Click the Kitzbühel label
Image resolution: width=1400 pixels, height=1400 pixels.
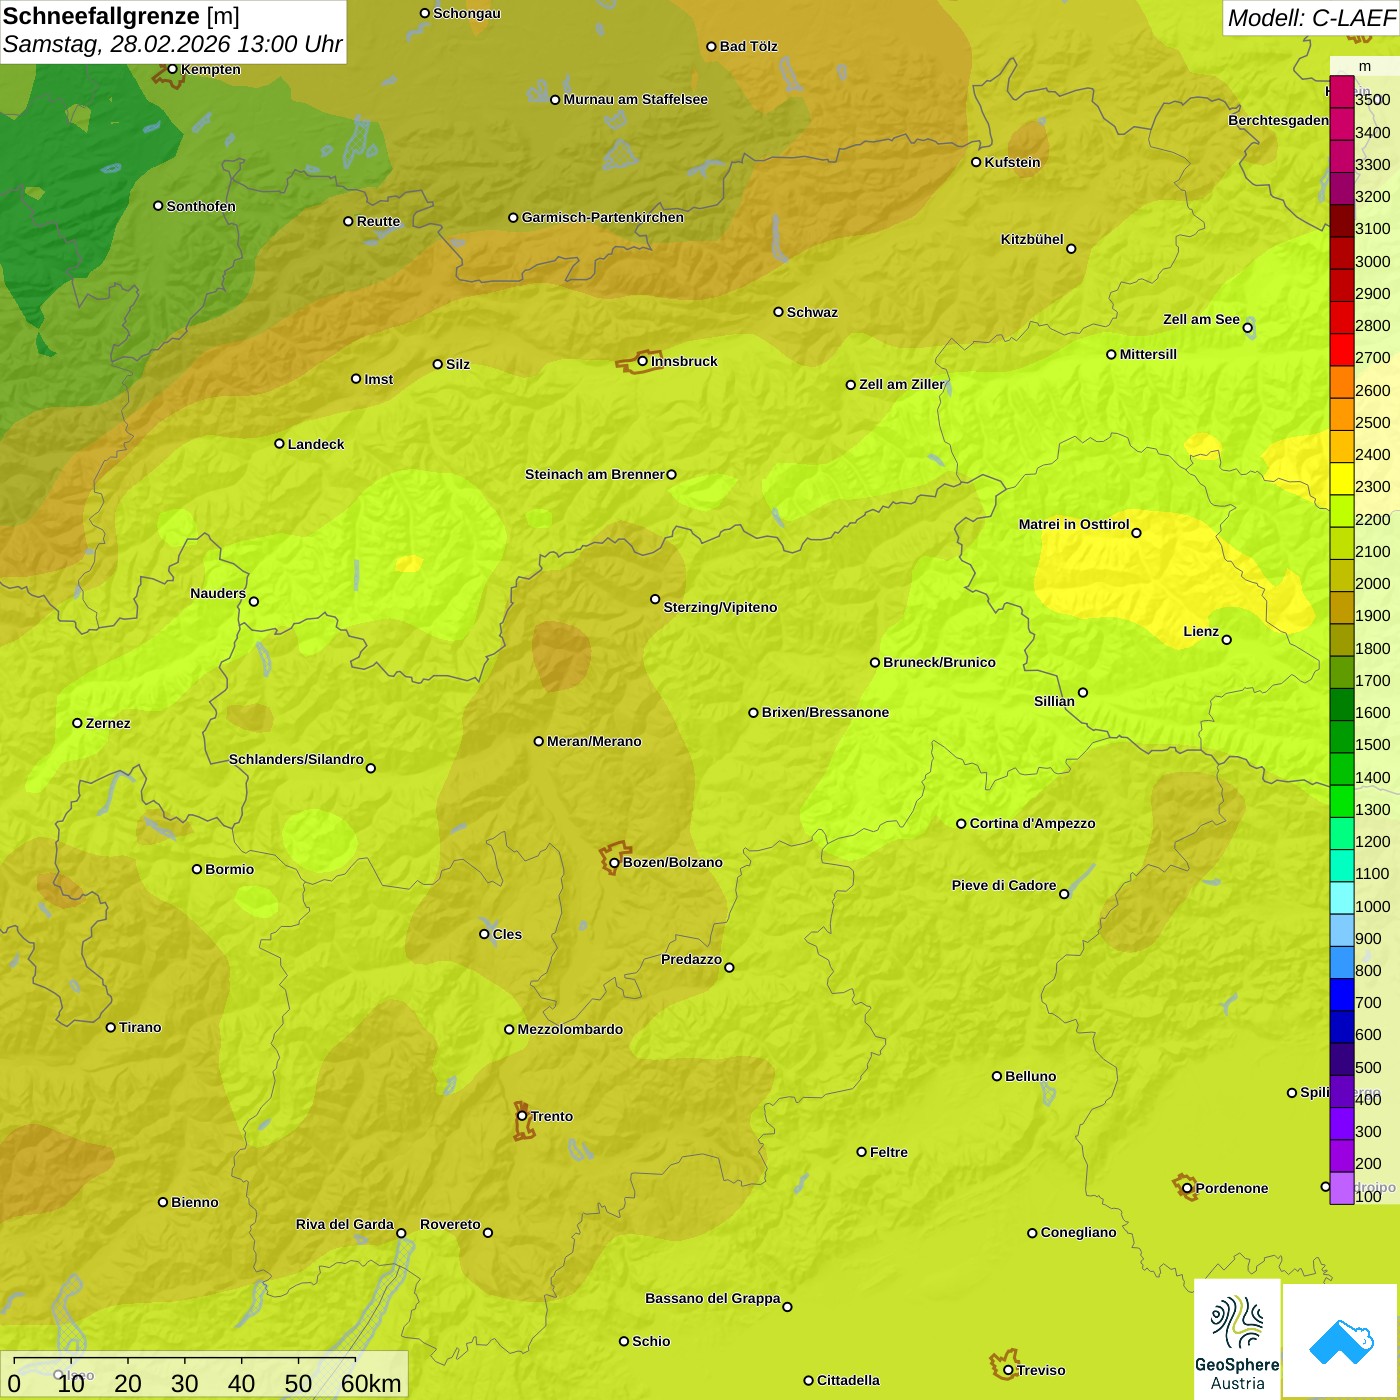(x=1032, y=239)
